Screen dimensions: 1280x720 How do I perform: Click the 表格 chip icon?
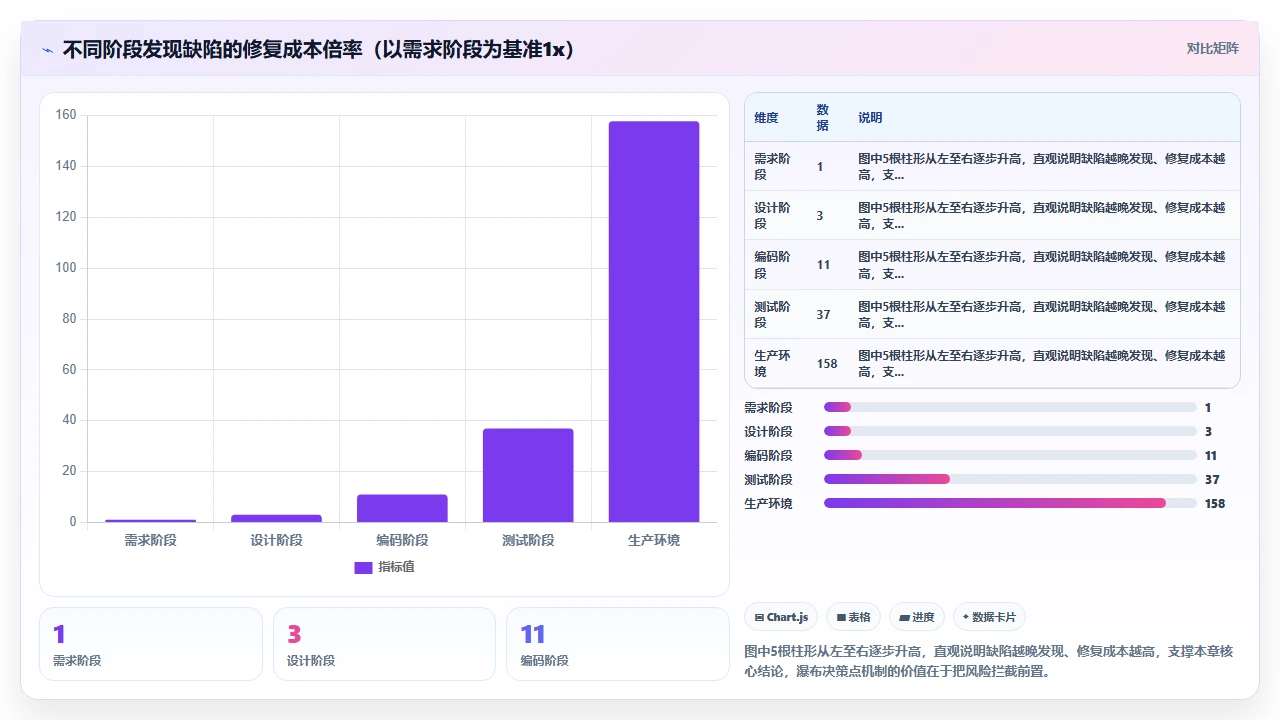841,618
